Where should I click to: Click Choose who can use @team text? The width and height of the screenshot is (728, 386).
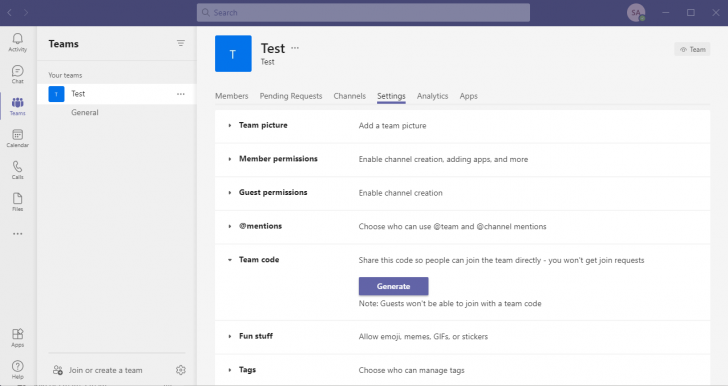pyautogui.click(x=452, y=227)
